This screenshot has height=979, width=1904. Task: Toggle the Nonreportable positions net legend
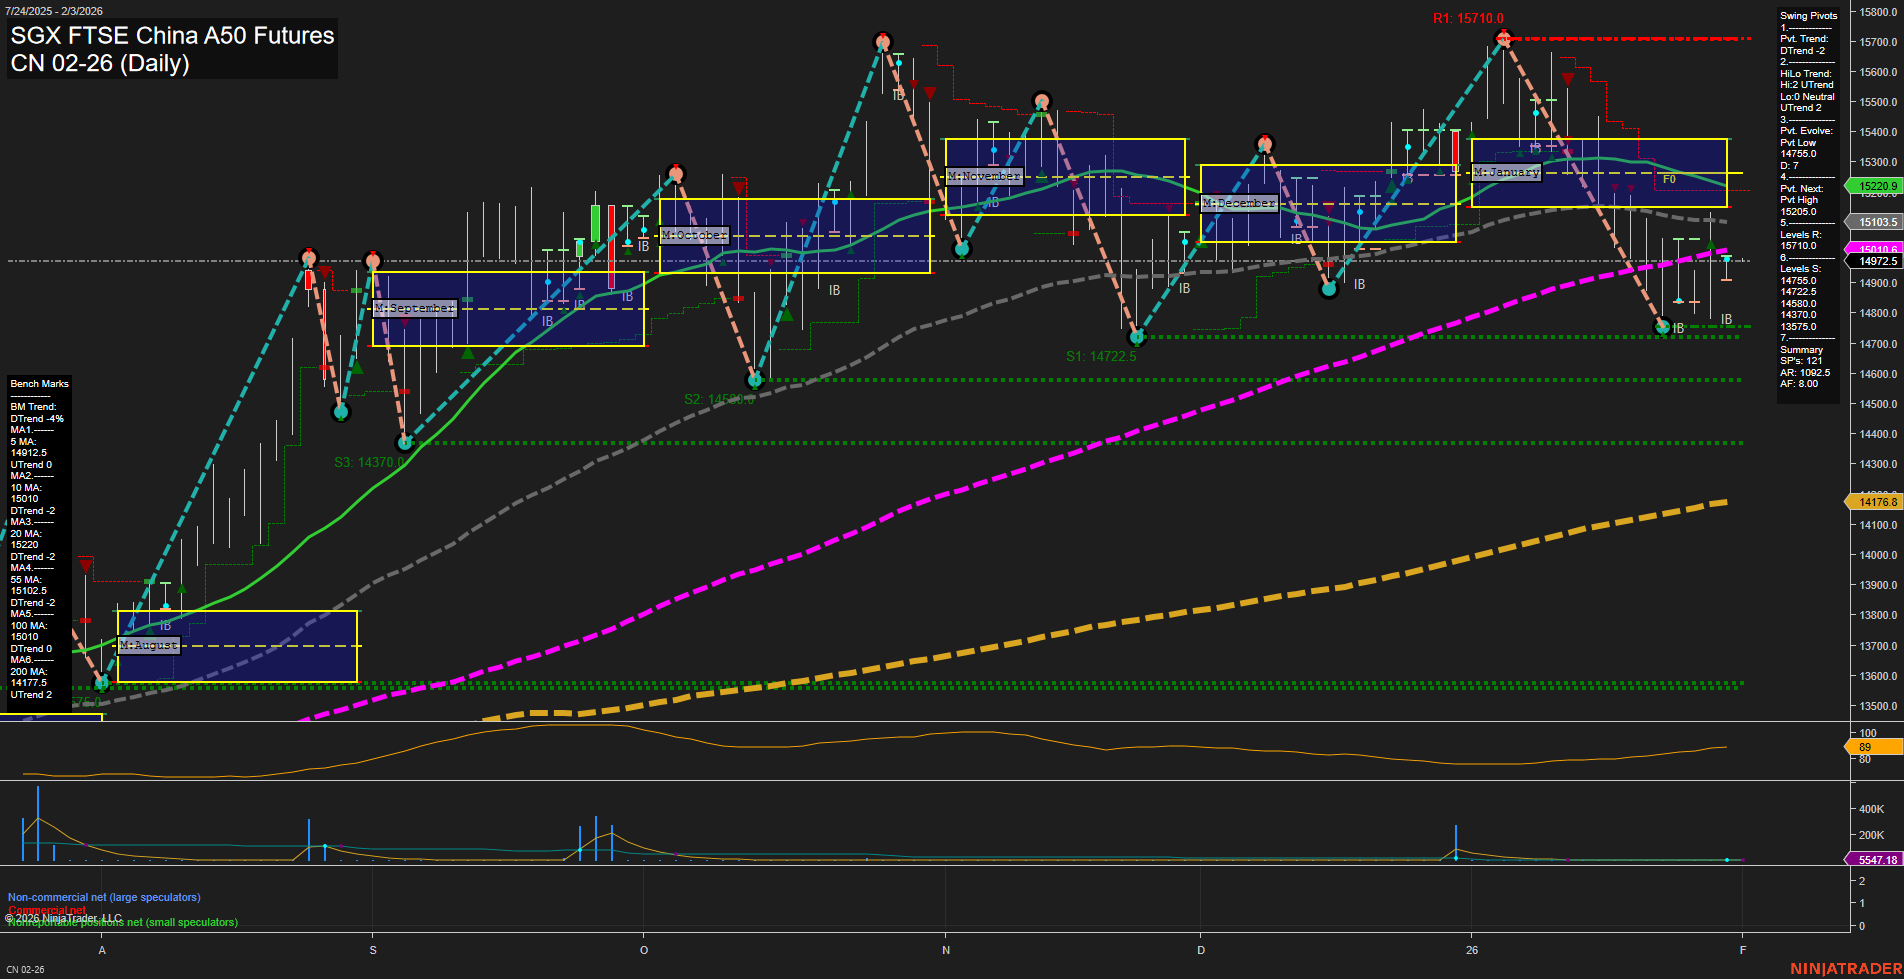coord(120,922)
